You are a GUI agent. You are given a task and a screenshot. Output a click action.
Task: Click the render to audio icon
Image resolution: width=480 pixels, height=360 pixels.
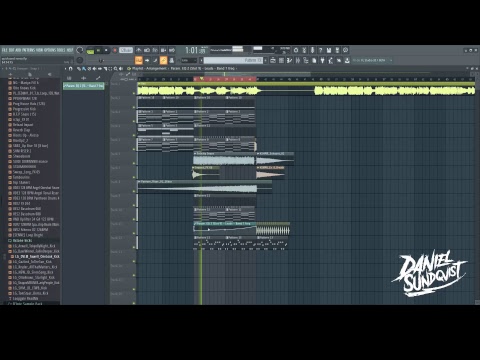337,50
